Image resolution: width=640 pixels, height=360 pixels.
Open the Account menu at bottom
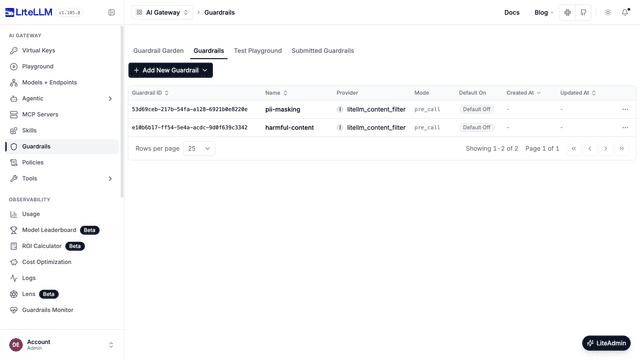tap(62, 345)
